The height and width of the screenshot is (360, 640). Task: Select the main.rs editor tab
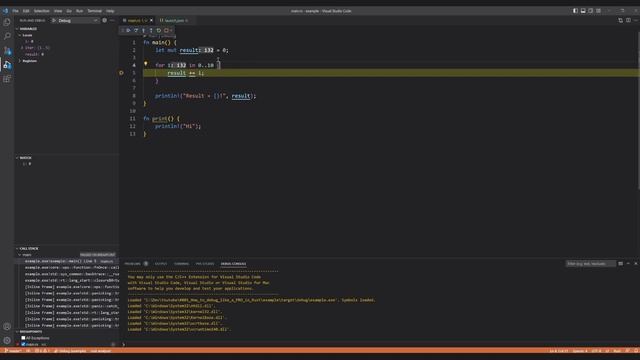[x=135, y=20]
